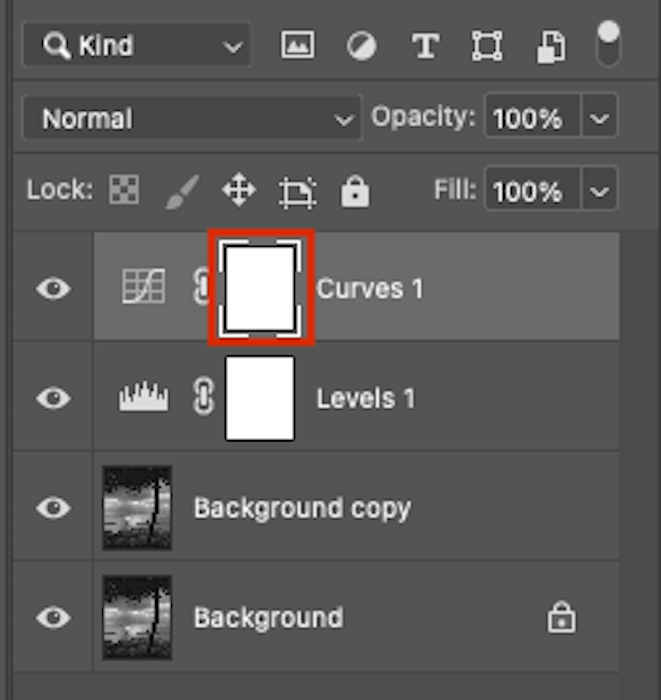The width and height of the screenshot is (661, 700).
Task: Lock all padlock icon in Lock row
Action: pos(355,191)
